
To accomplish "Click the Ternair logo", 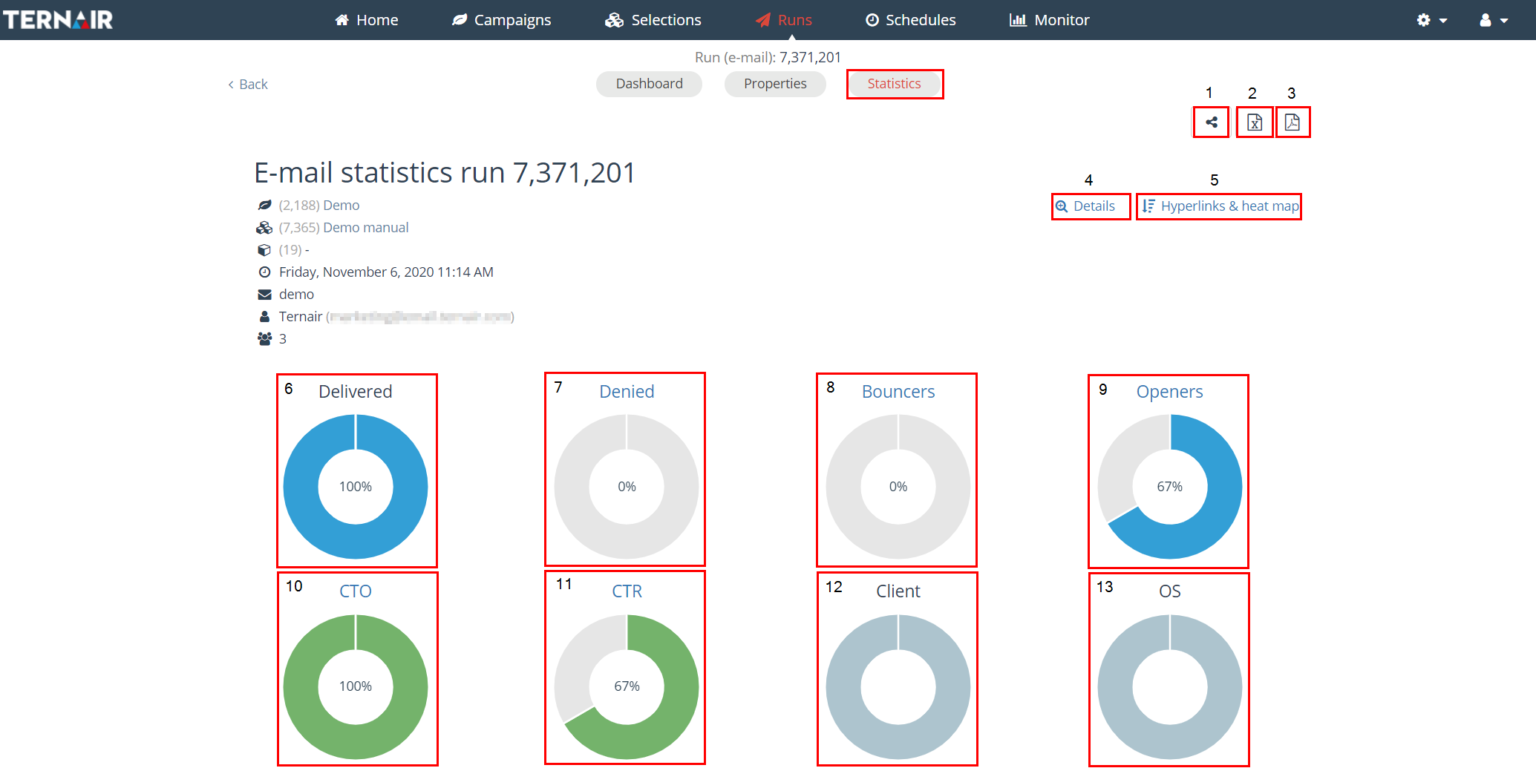I will point(58,20).
